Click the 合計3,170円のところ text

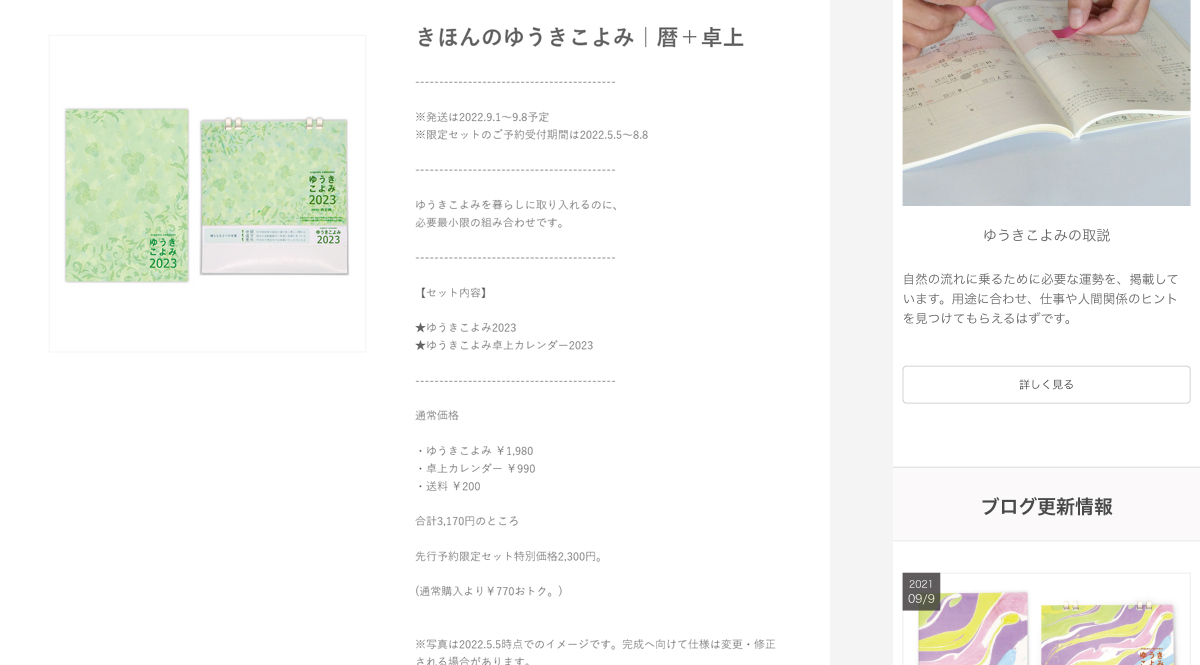467,521
